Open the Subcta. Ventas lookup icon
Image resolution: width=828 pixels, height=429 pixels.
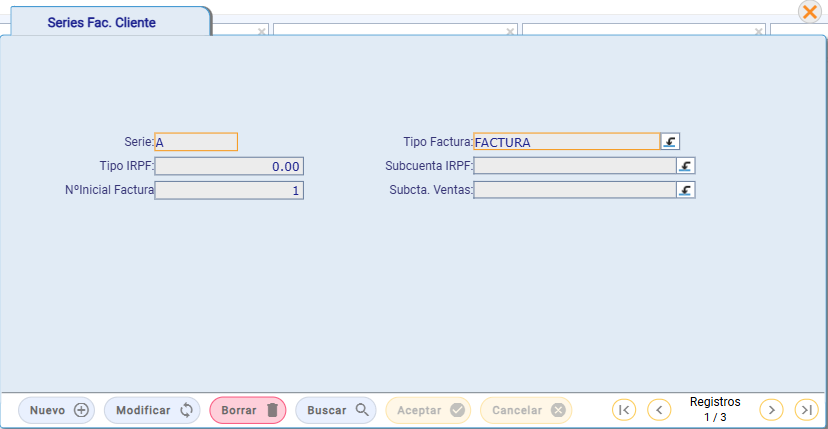pos(686,190)
